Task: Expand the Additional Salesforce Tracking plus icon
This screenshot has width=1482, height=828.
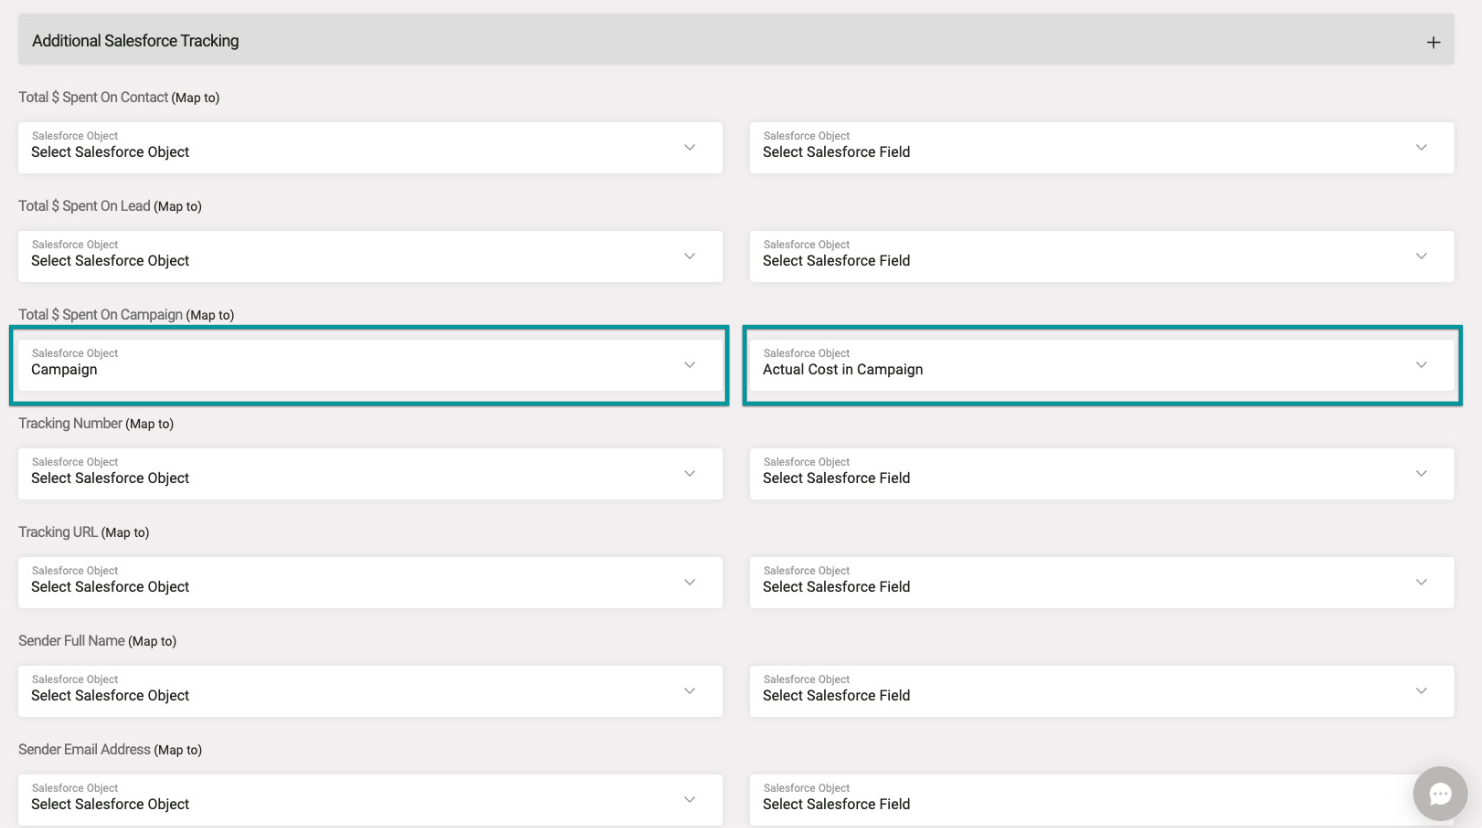Action: point(1433,42)
